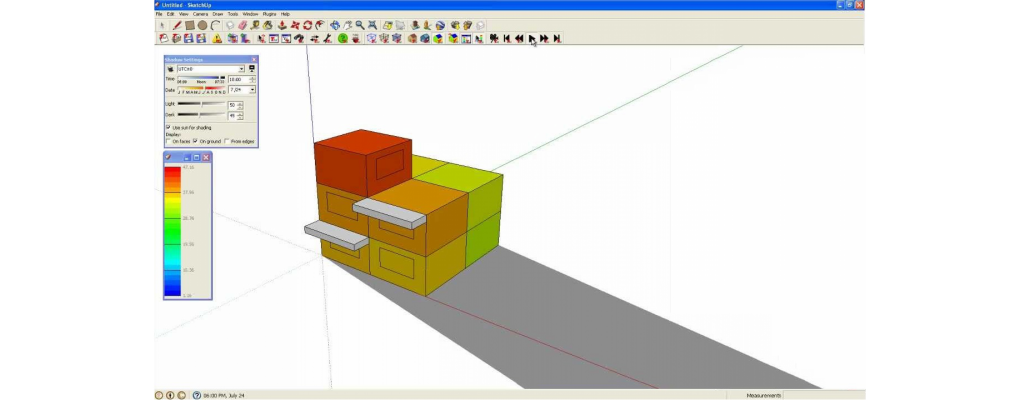Open the Edit menu
Image resolution: width=1020 pixels, height=400 pixels.
click(x=170, y=14)
